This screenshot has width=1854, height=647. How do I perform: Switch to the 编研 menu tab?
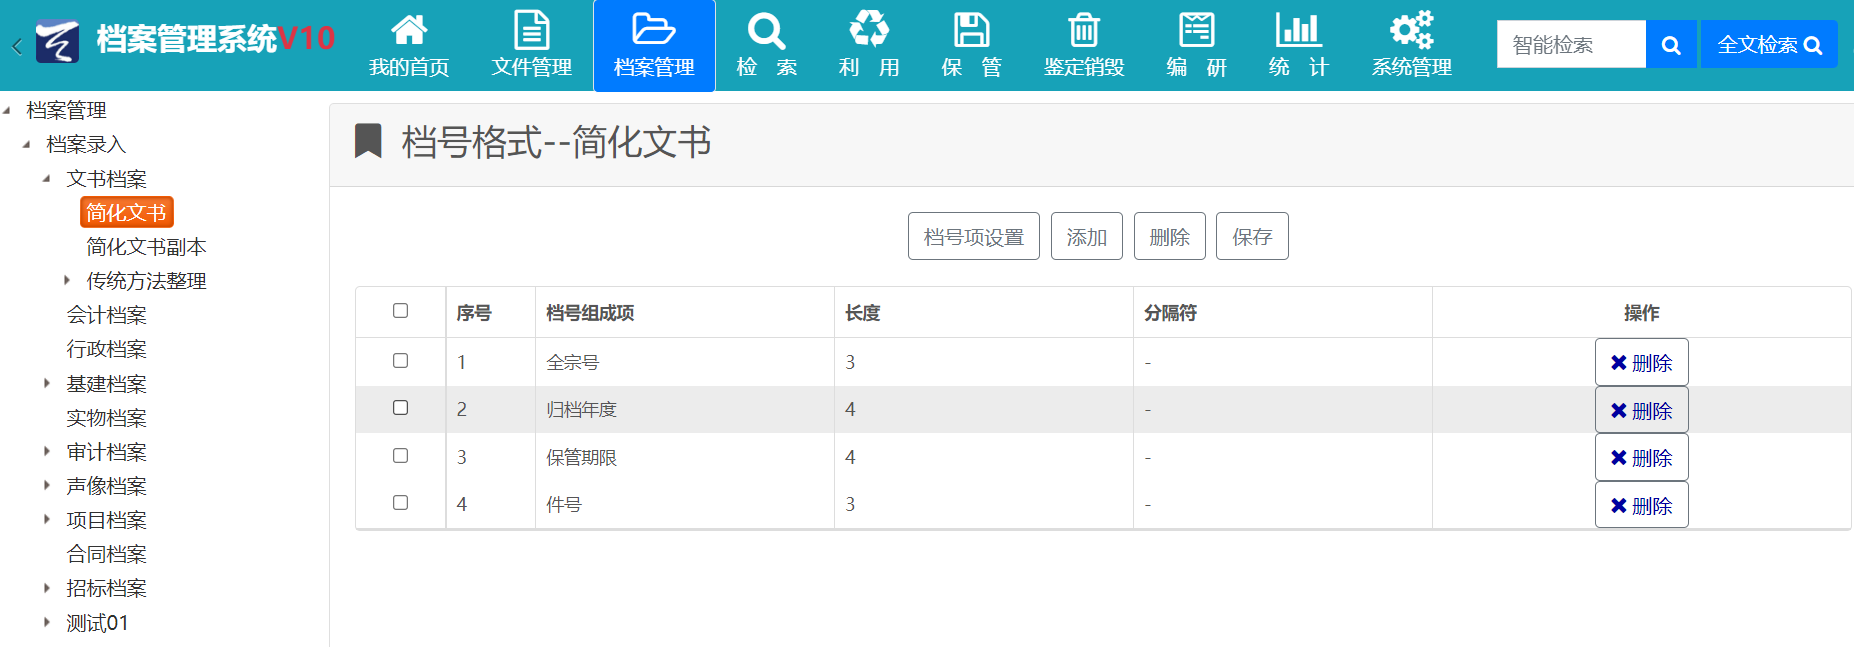(1196, 46)
